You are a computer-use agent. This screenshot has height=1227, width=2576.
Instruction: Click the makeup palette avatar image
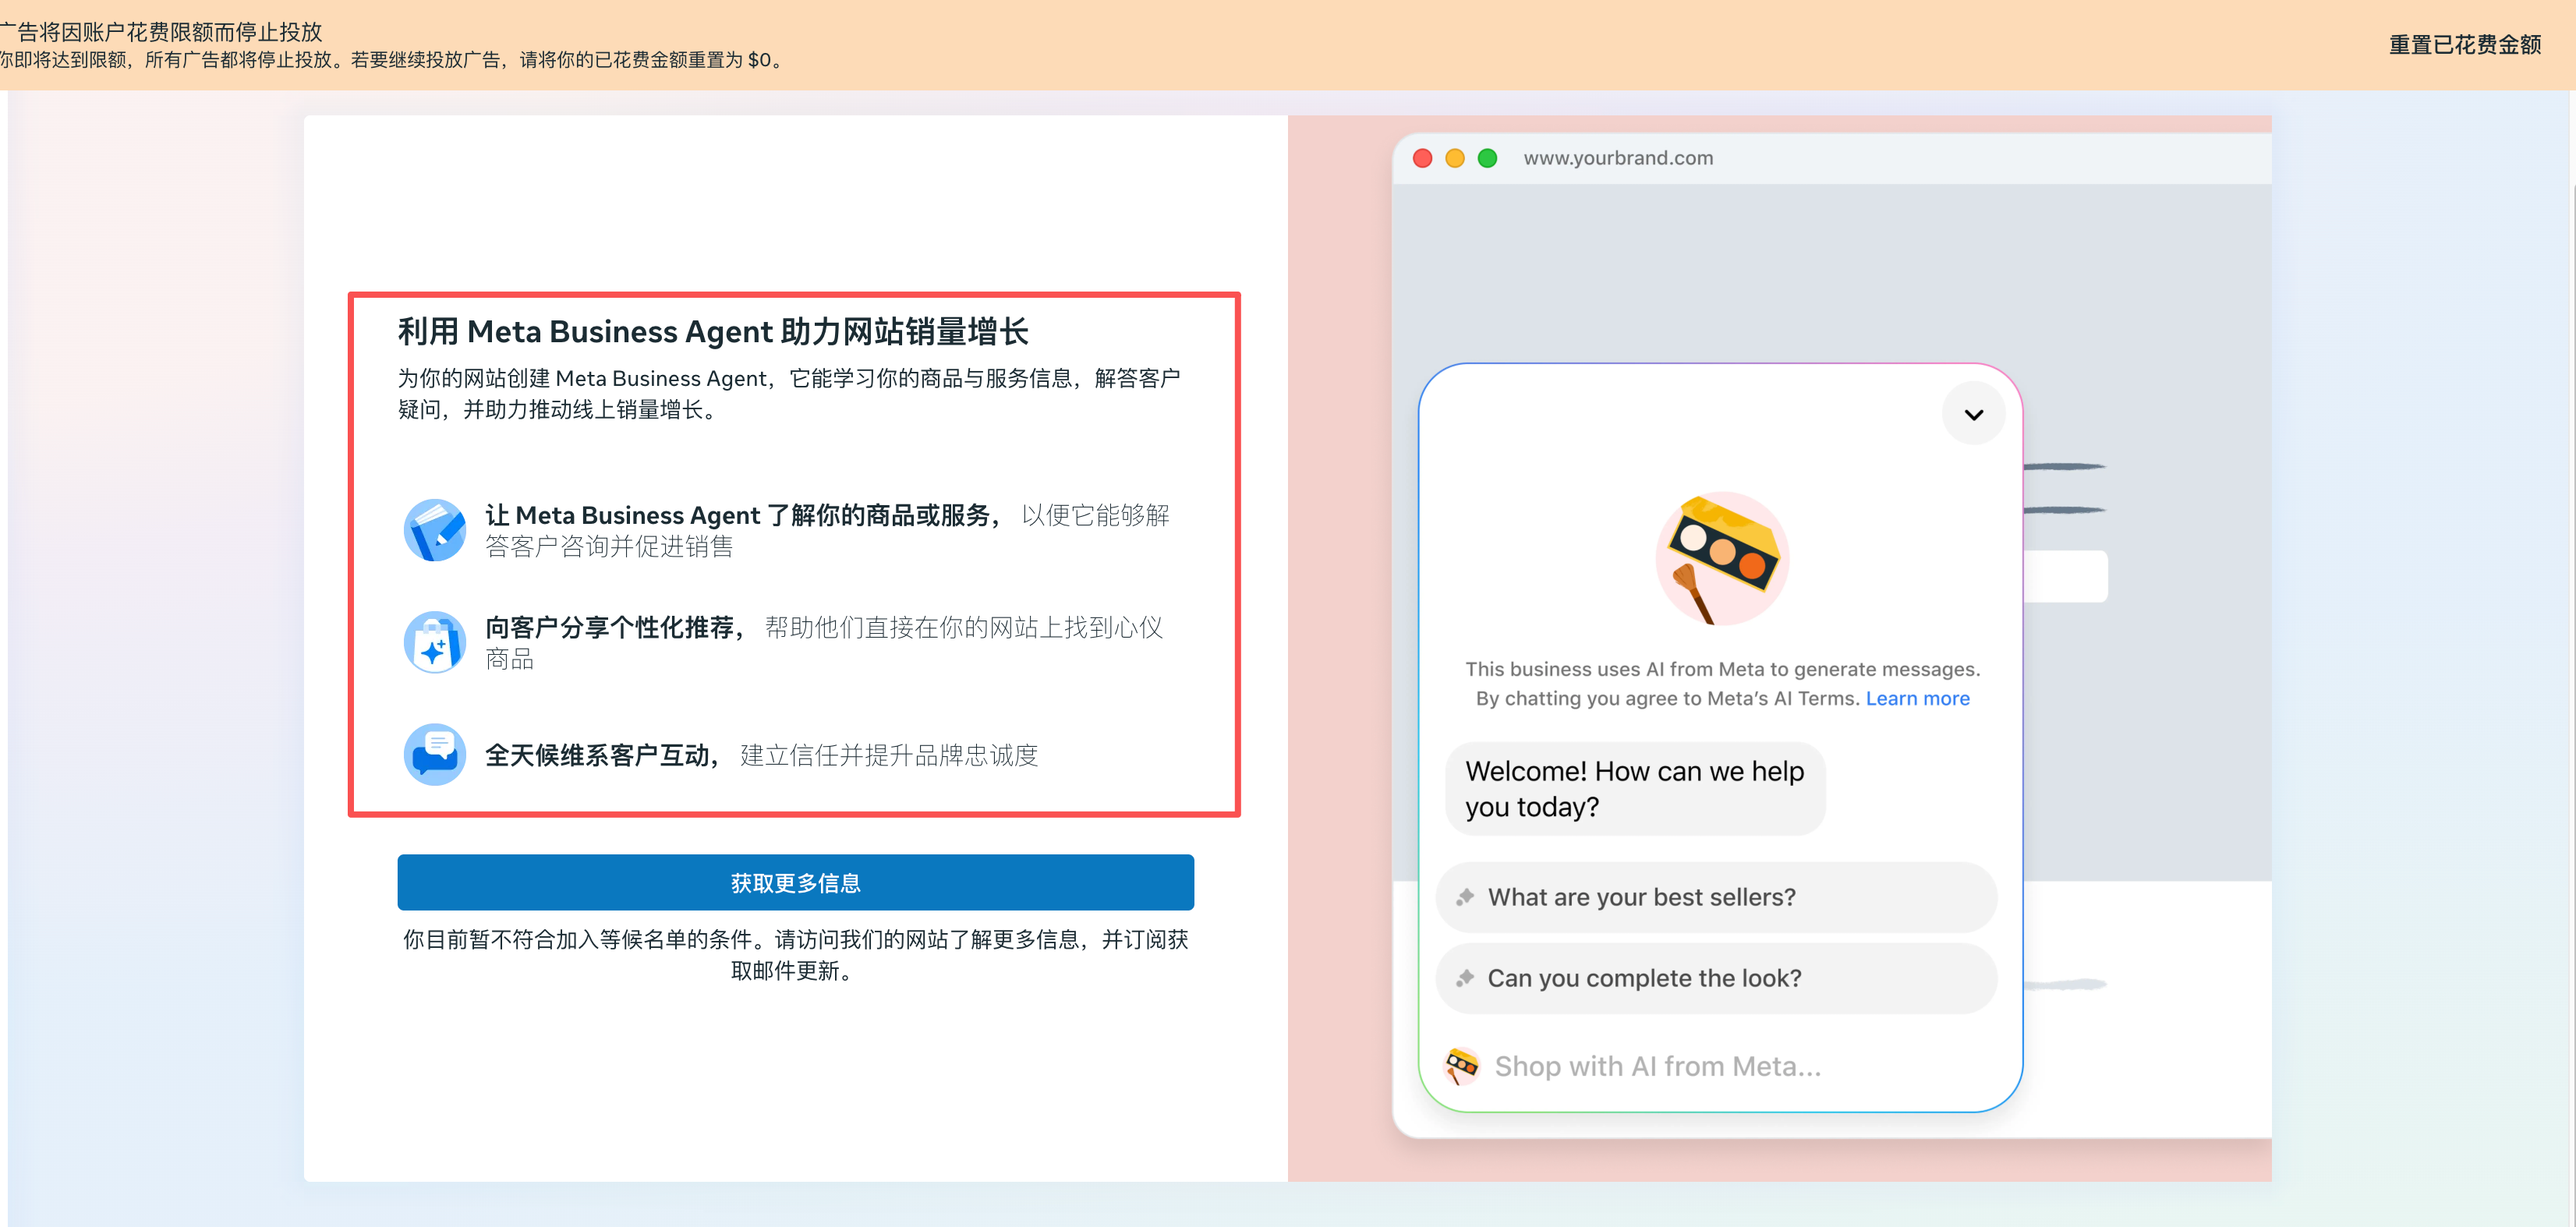click(1722, 558)
